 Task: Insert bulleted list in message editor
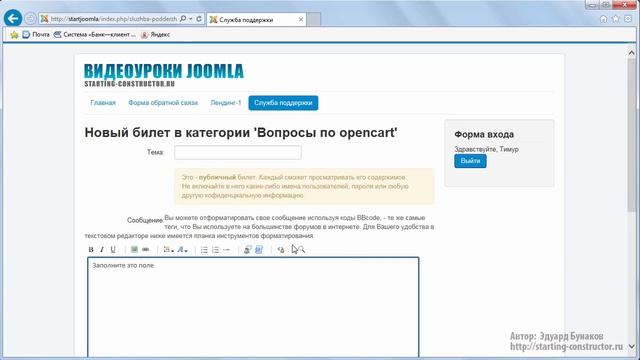pos(204,250)
